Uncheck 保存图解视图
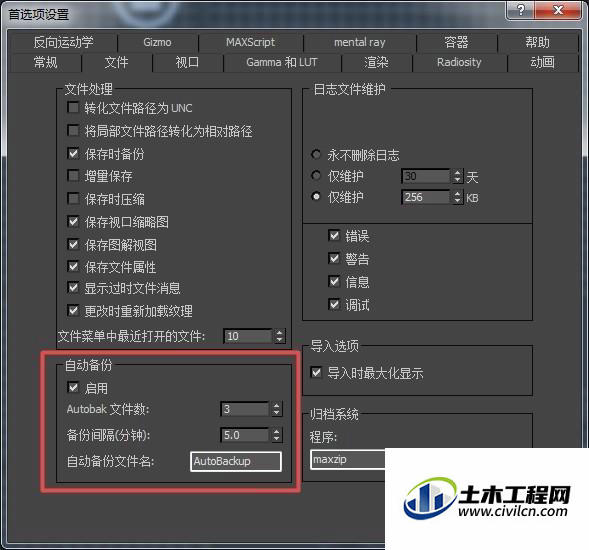Image resolution: width=589 pixels, height=550 pixels. (73, 245)
